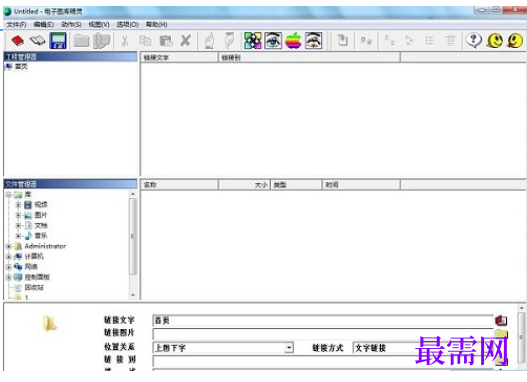
Task: Click the 首页 item in project manager
Action: [21, 67]
